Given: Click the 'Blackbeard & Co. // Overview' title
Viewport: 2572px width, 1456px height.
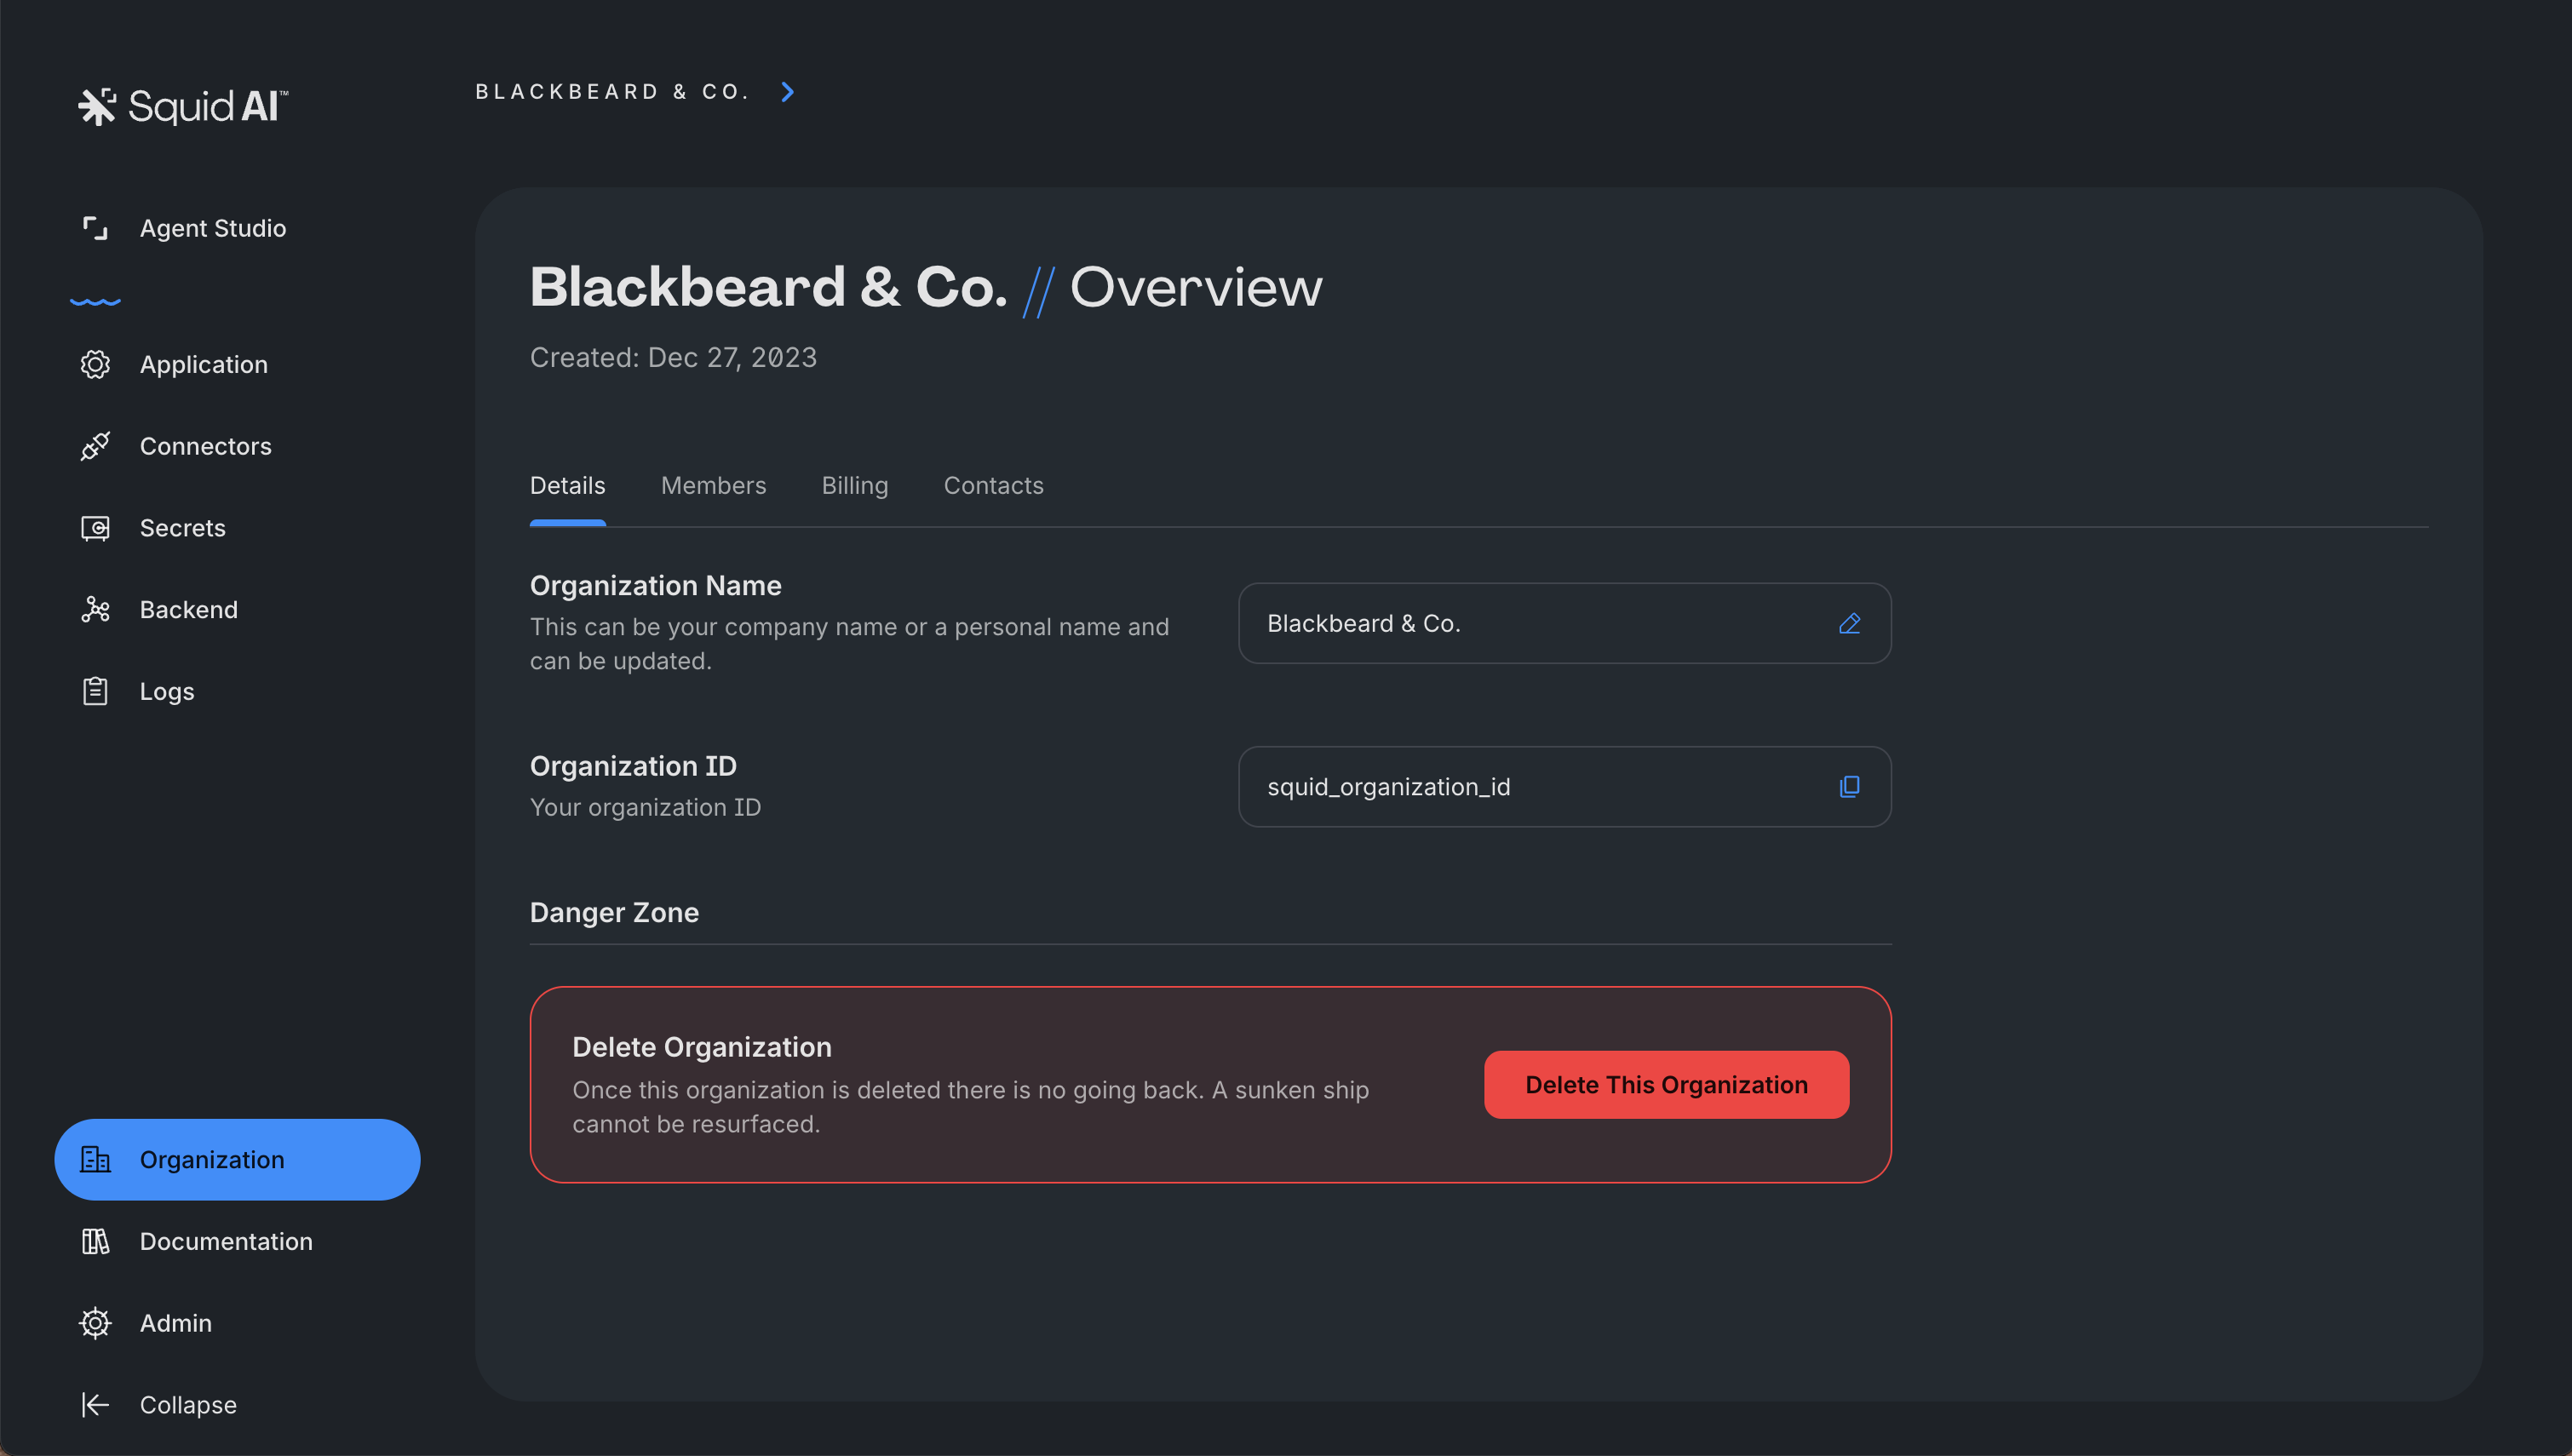Looking at the screenshot, I should [926, 288].
